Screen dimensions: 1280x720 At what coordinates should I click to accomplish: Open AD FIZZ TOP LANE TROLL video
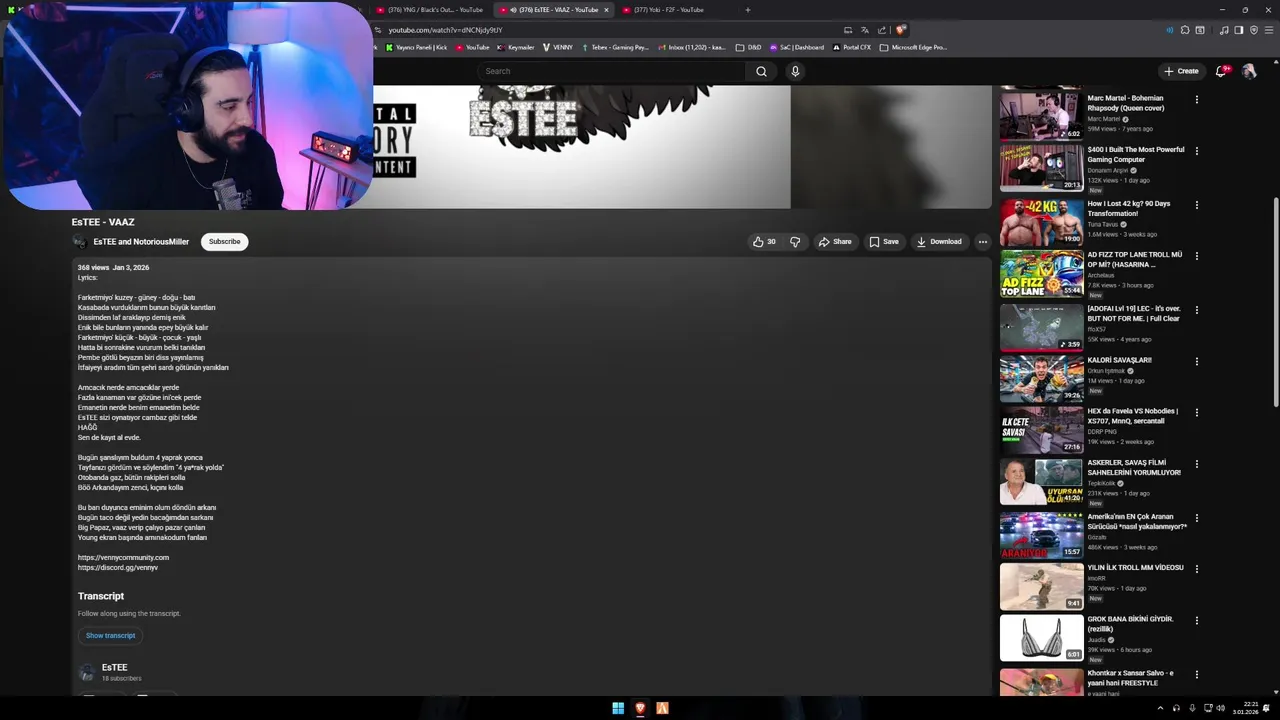coord(1041,273)
